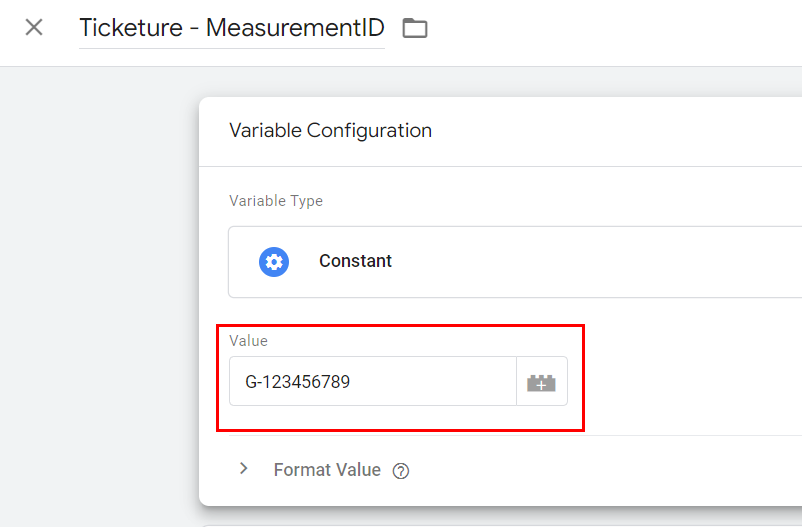Viewport: 802px width, 527px height.
Task: Expand Format Value with the chevron arrow
Action: [x=244, y=469]
